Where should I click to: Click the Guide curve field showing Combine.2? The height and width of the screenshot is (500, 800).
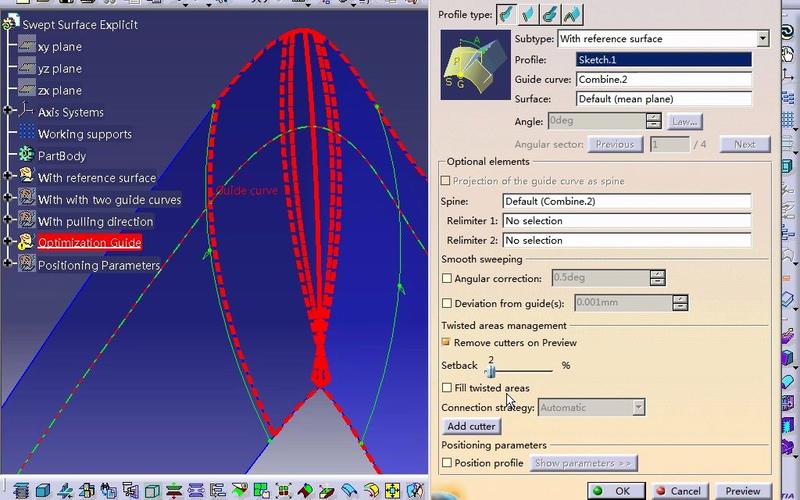(664, 80)
